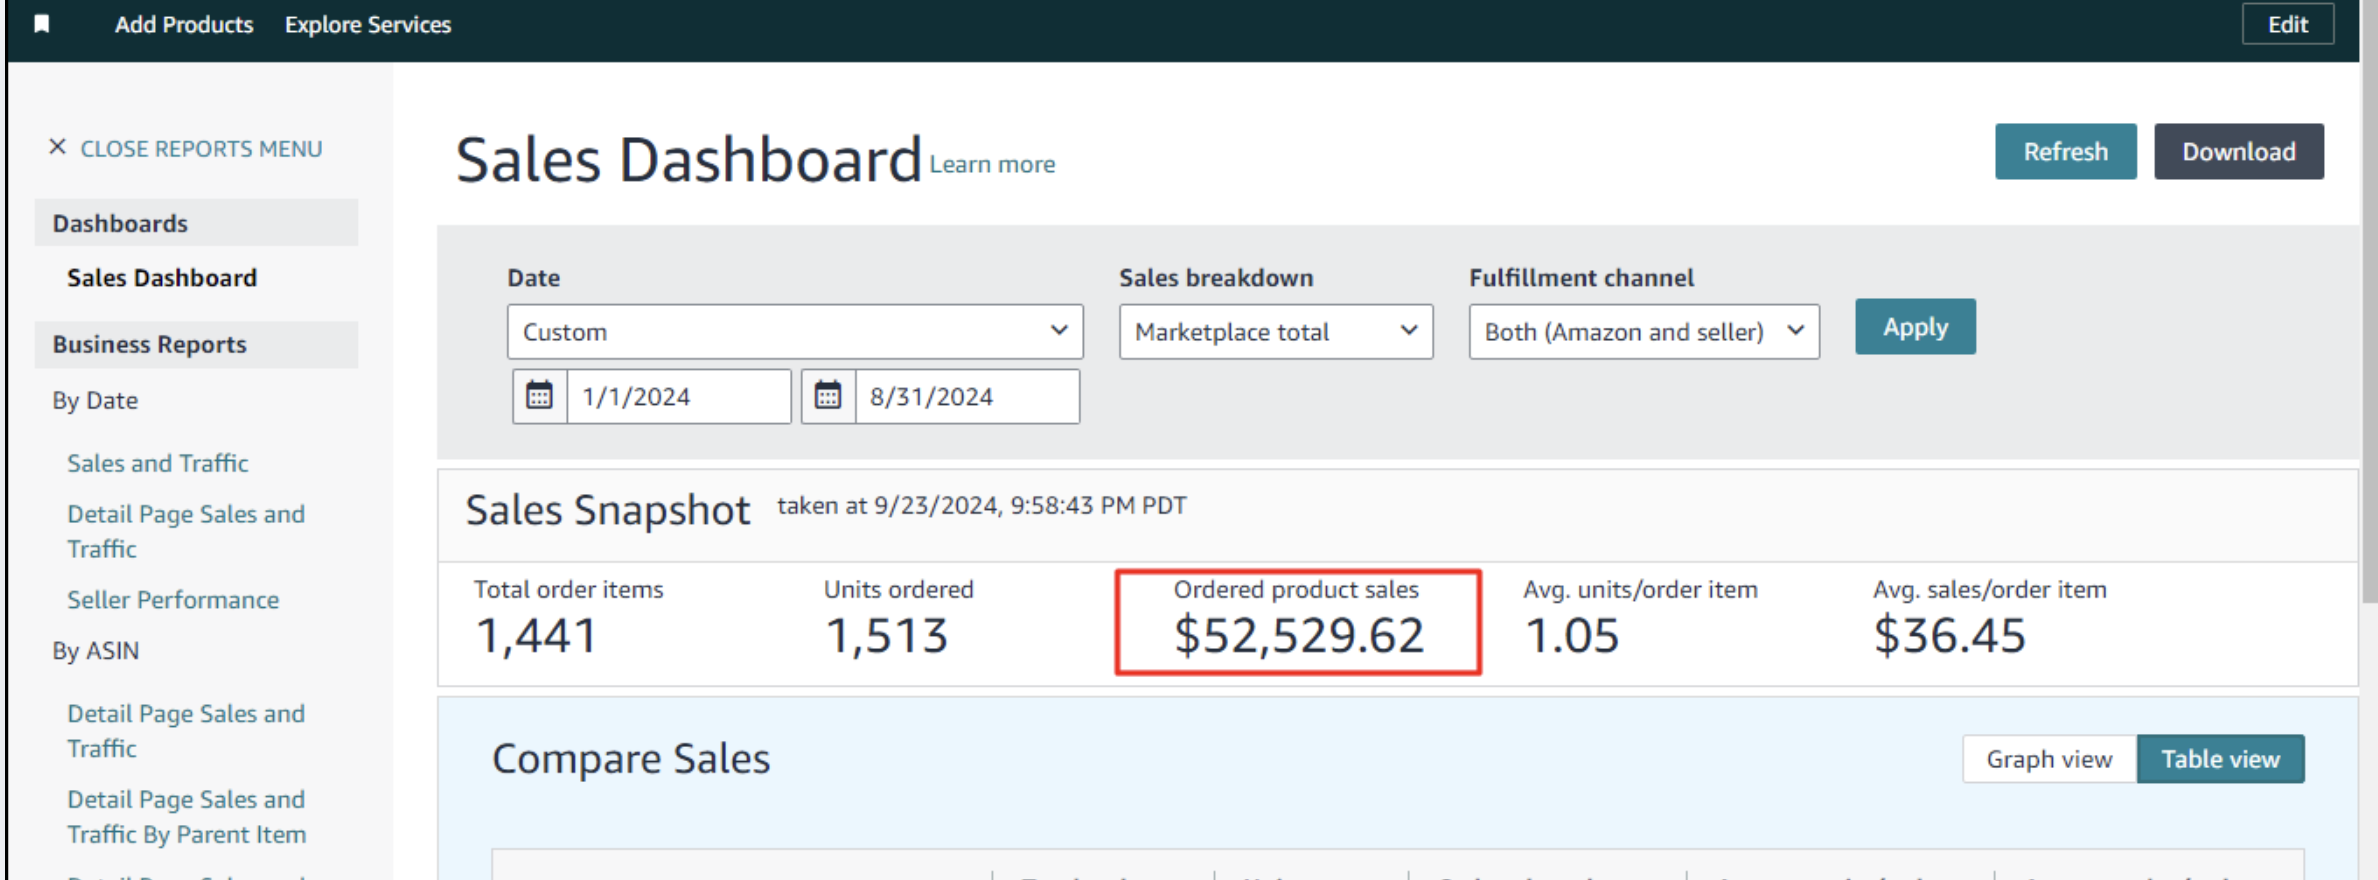Follow the Learn more link
Image resolution: width=2378 pixels, height=880 pixels.
pyautogui.click(x=992, y=165)
